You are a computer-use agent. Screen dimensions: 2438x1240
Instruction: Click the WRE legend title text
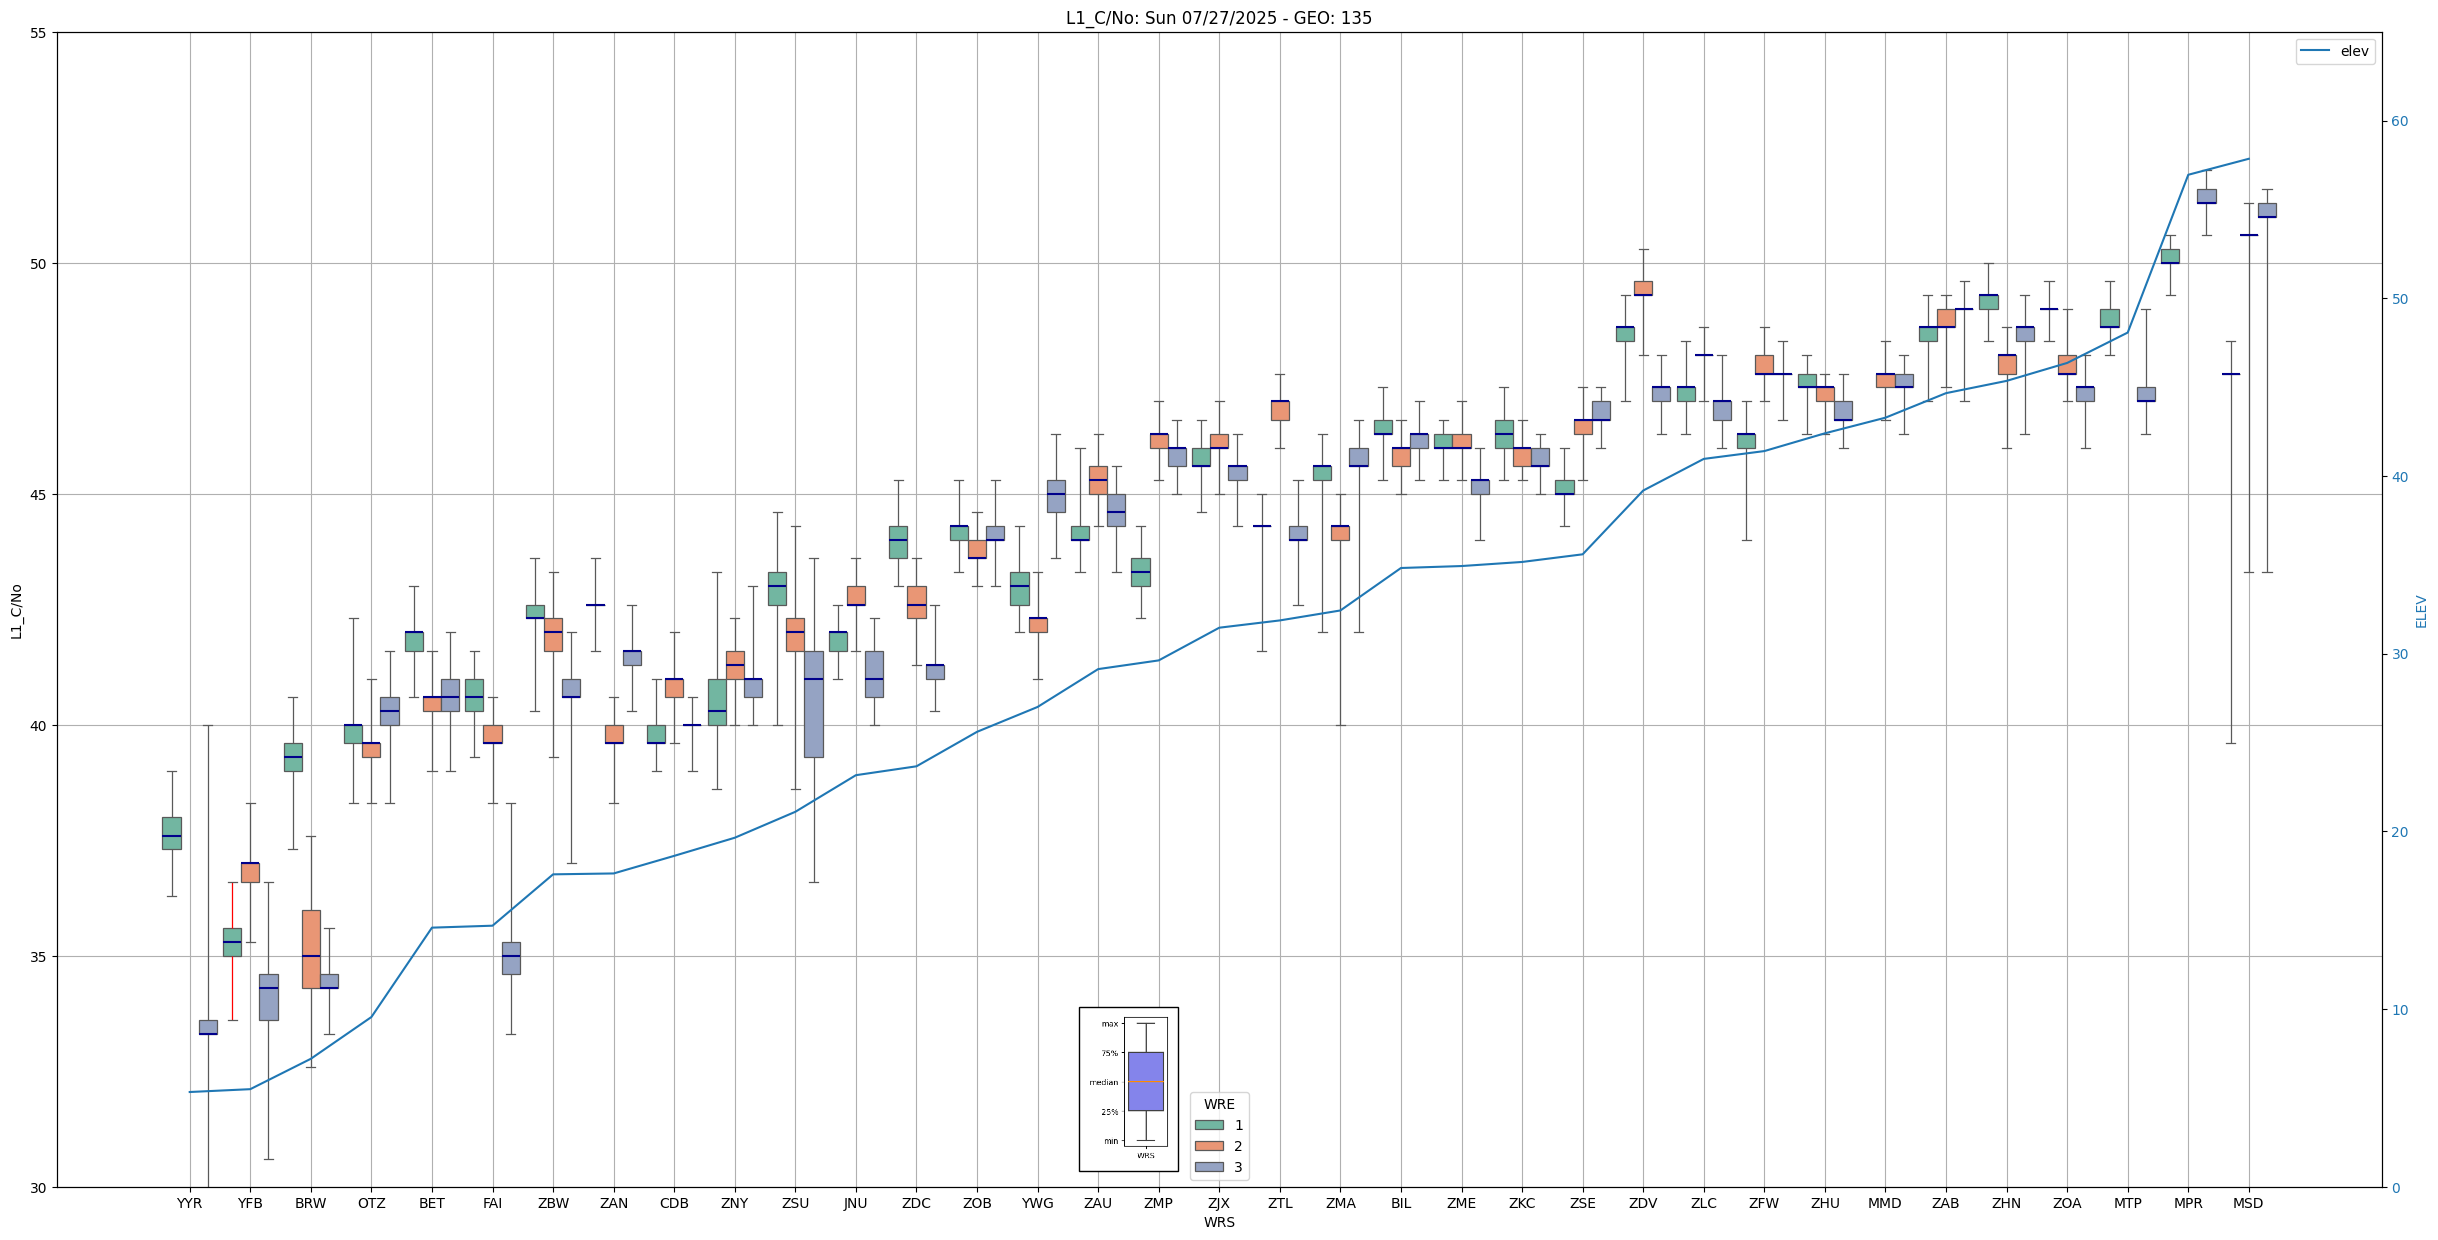1219,1104
